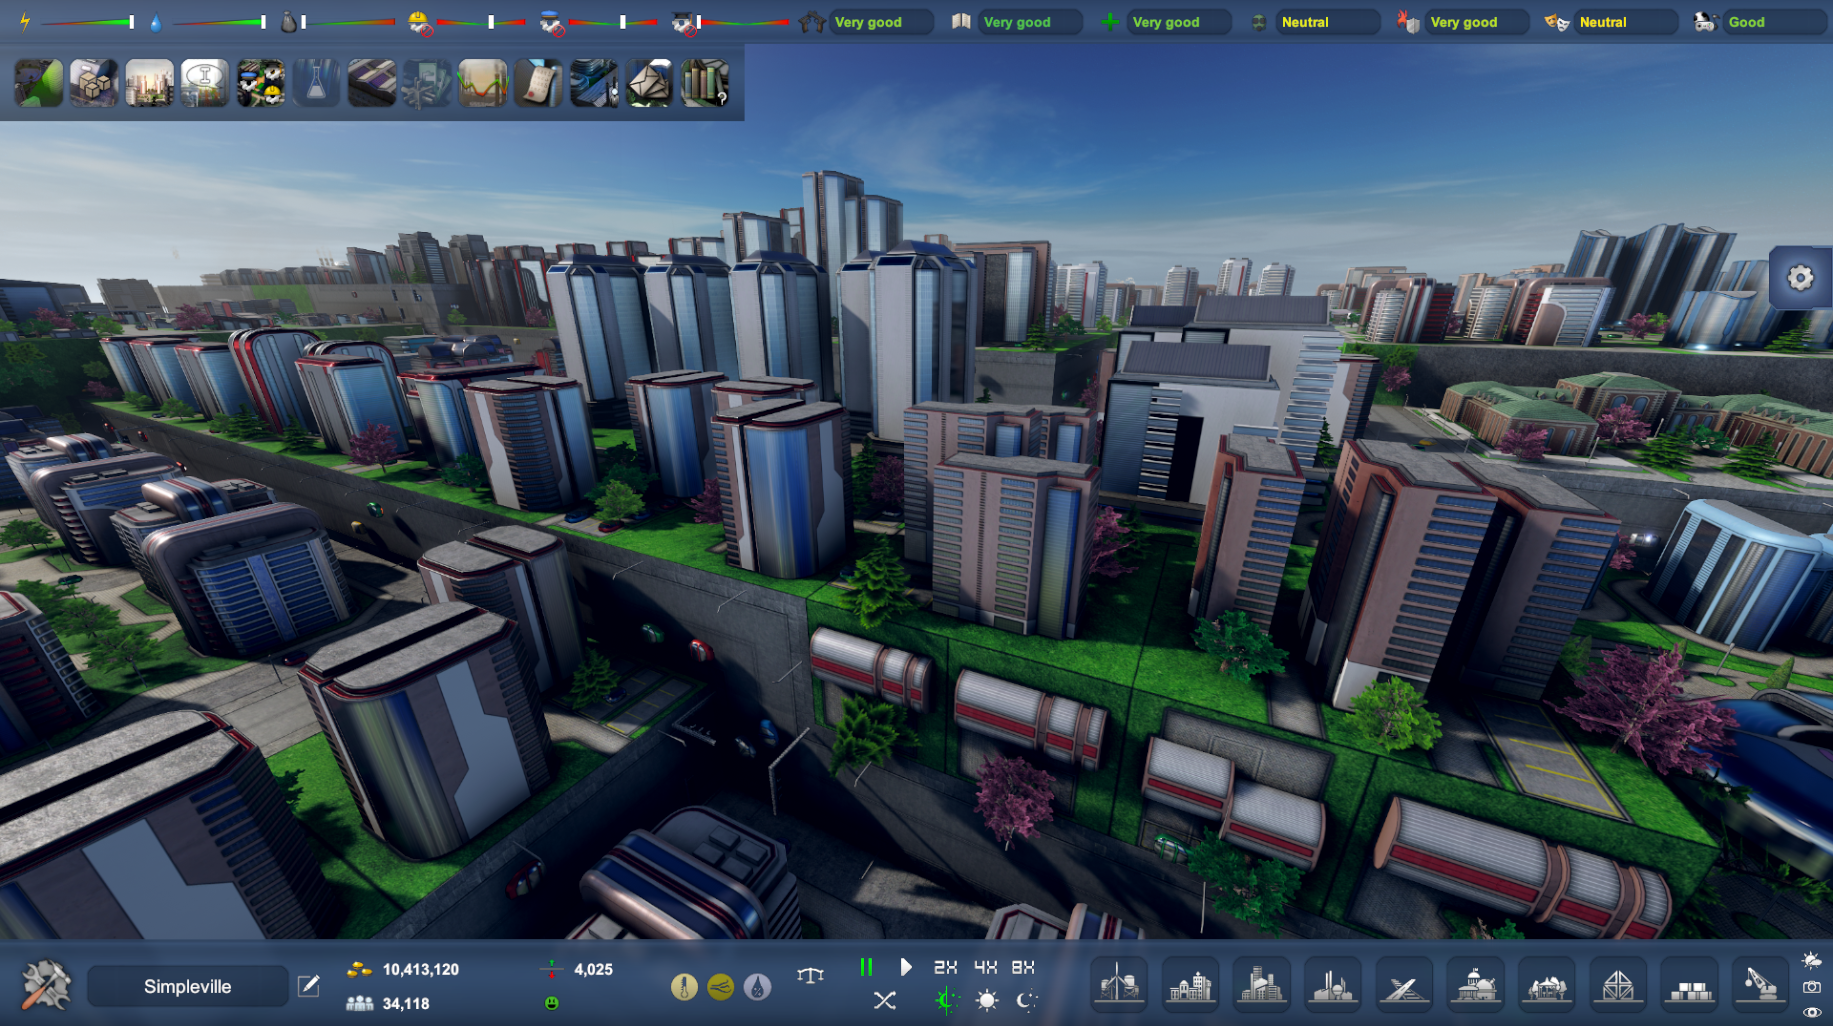Select the demolition crane tool
This screenshot has height=1026, width=1833.
(1760, 985)
